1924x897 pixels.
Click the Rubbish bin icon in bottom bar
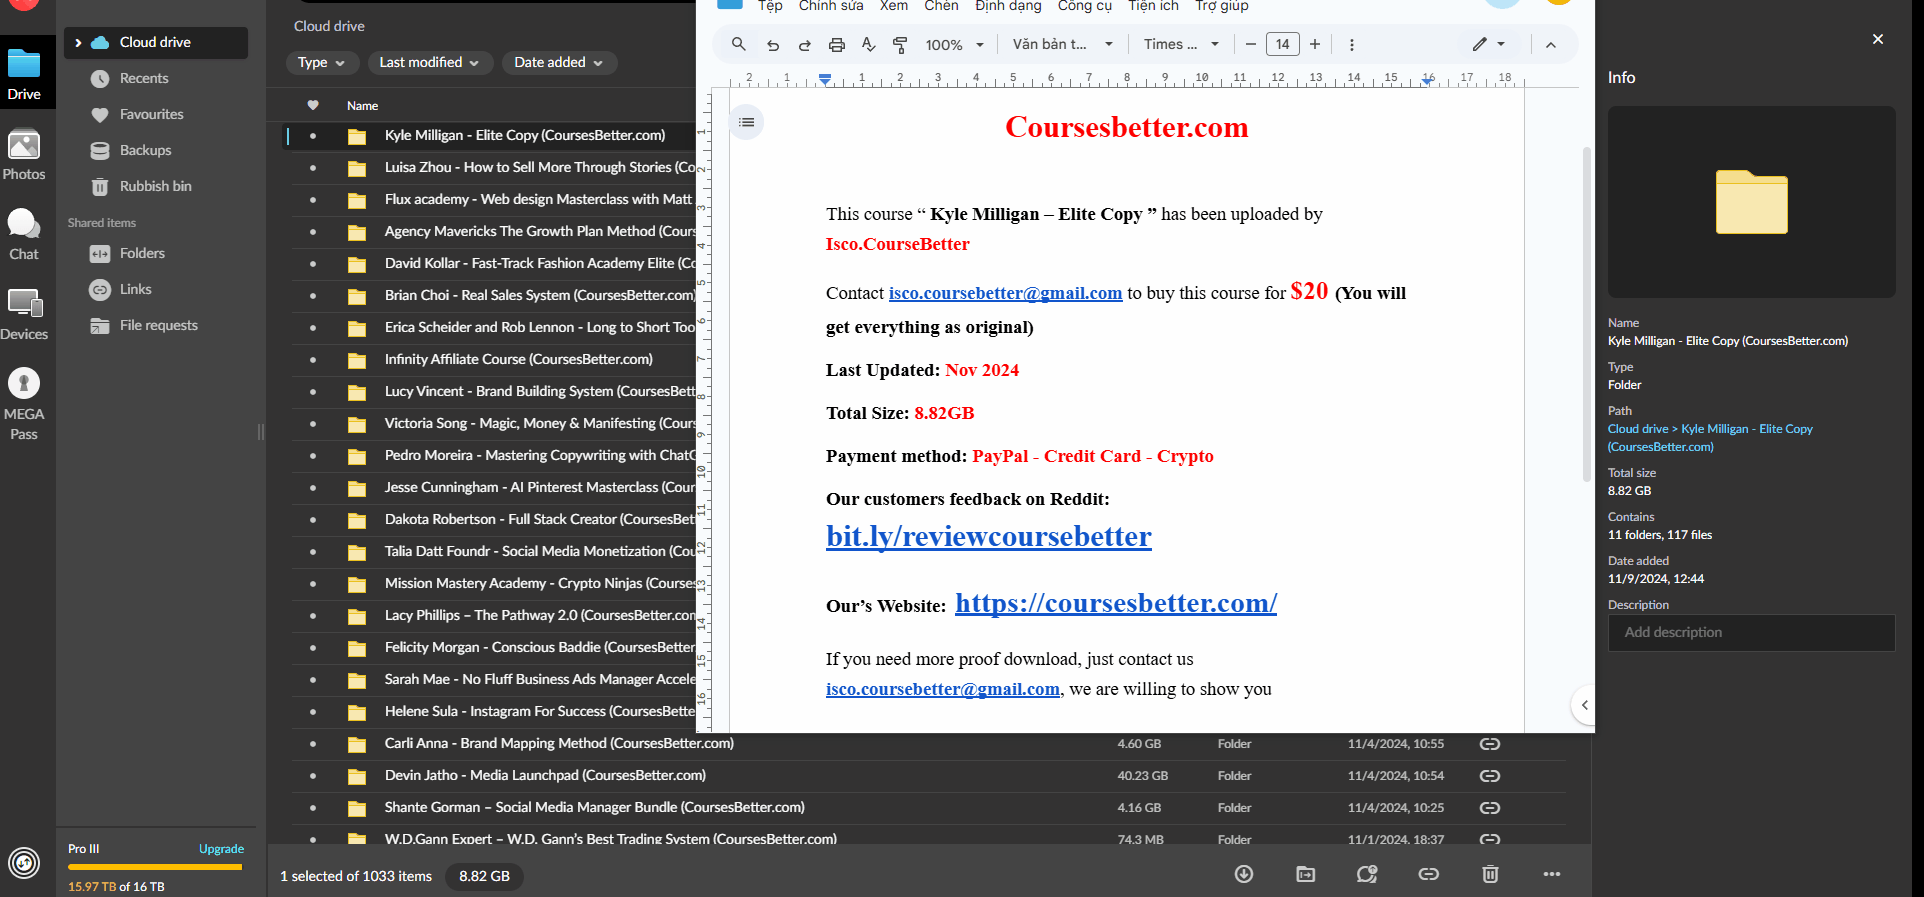[1490, 874]
